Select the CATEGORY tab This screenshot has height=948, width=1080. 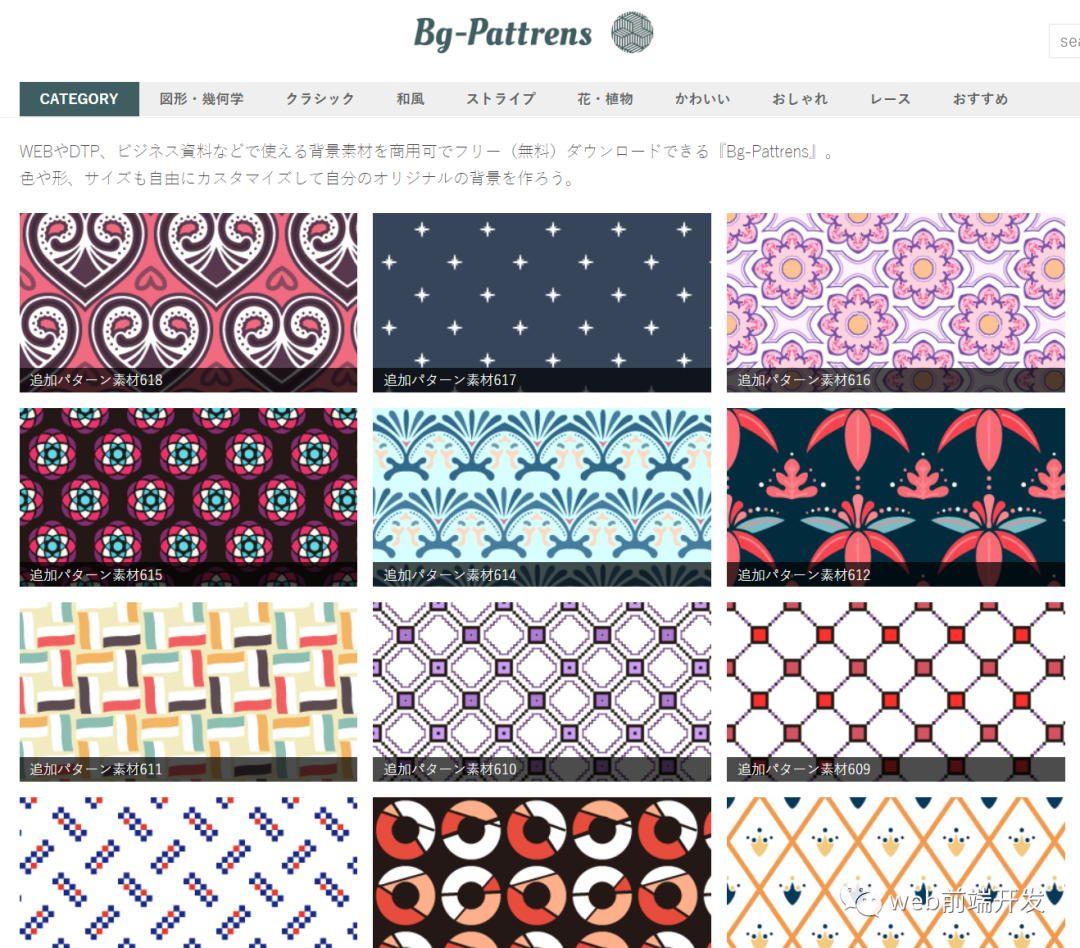click(x=79, y=99)
